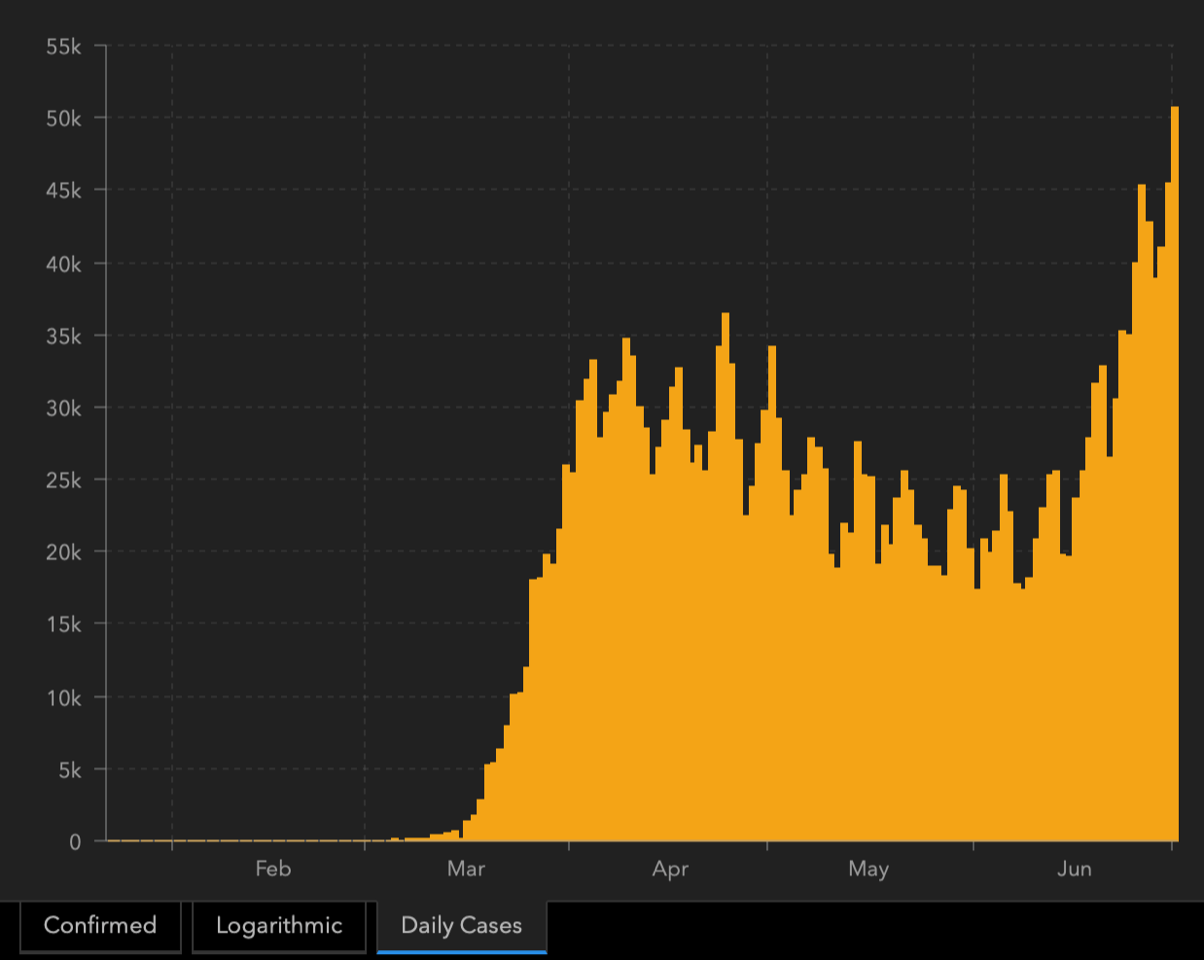Open the Logarithmic tab
The height and width of the screenshot is (960, 1204).
[279, 925]
